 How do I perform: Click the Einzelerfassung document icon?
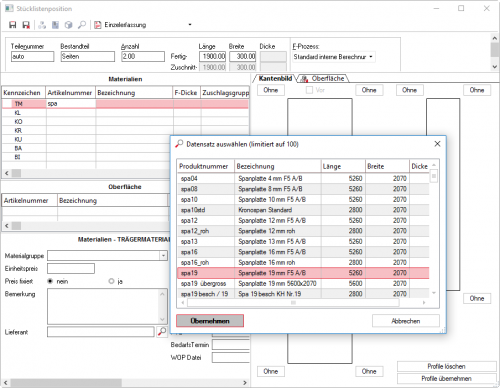coord(98,25)
